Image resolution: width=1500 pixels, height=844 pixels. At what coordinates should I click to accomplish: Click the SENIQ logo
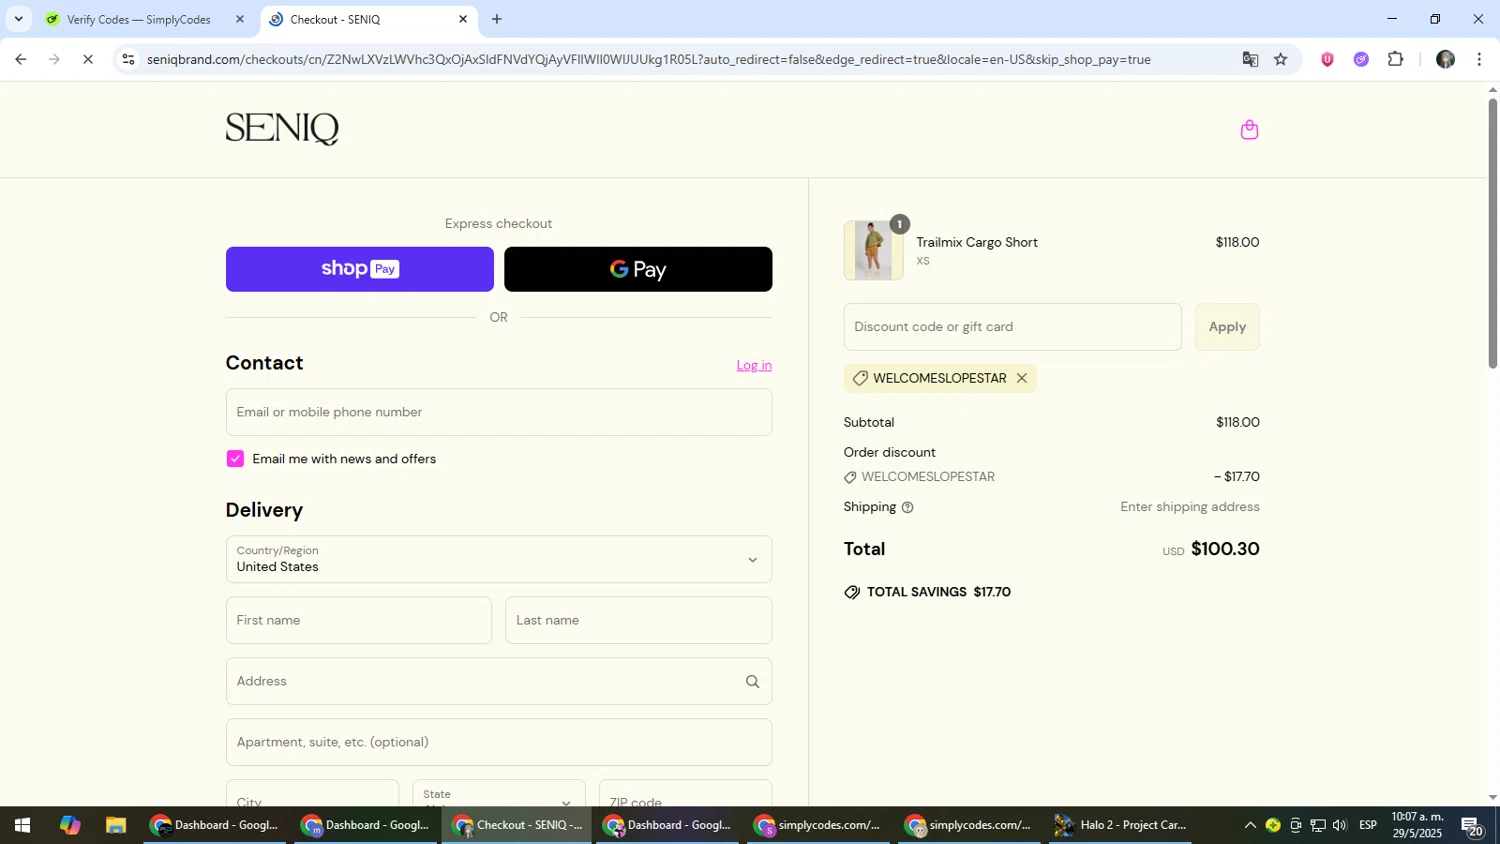click(x=282, y=129)
